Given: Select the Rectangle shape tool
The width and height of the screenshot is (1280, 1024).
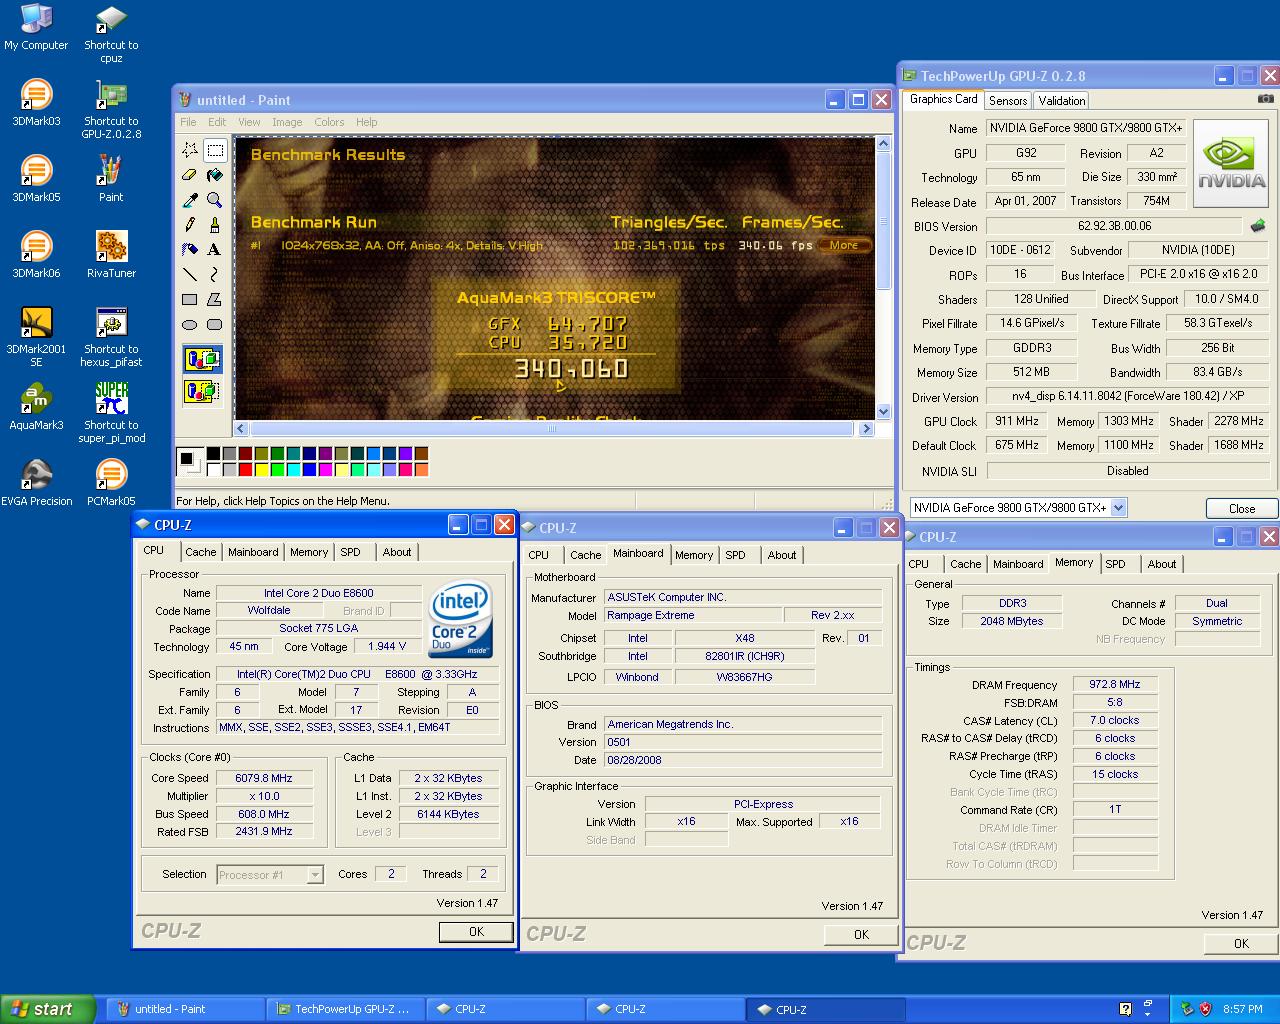Looking at the screenshot, I should pyautogui.click(x=190, y=299).
